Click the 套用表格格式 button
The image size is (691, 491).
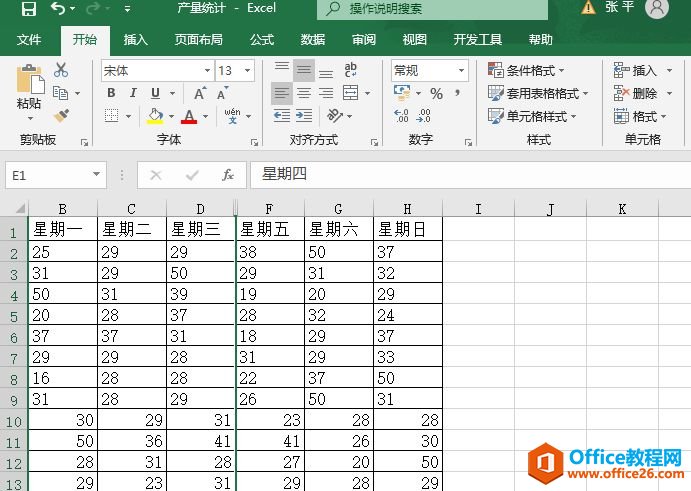click(x=537, y=93)
